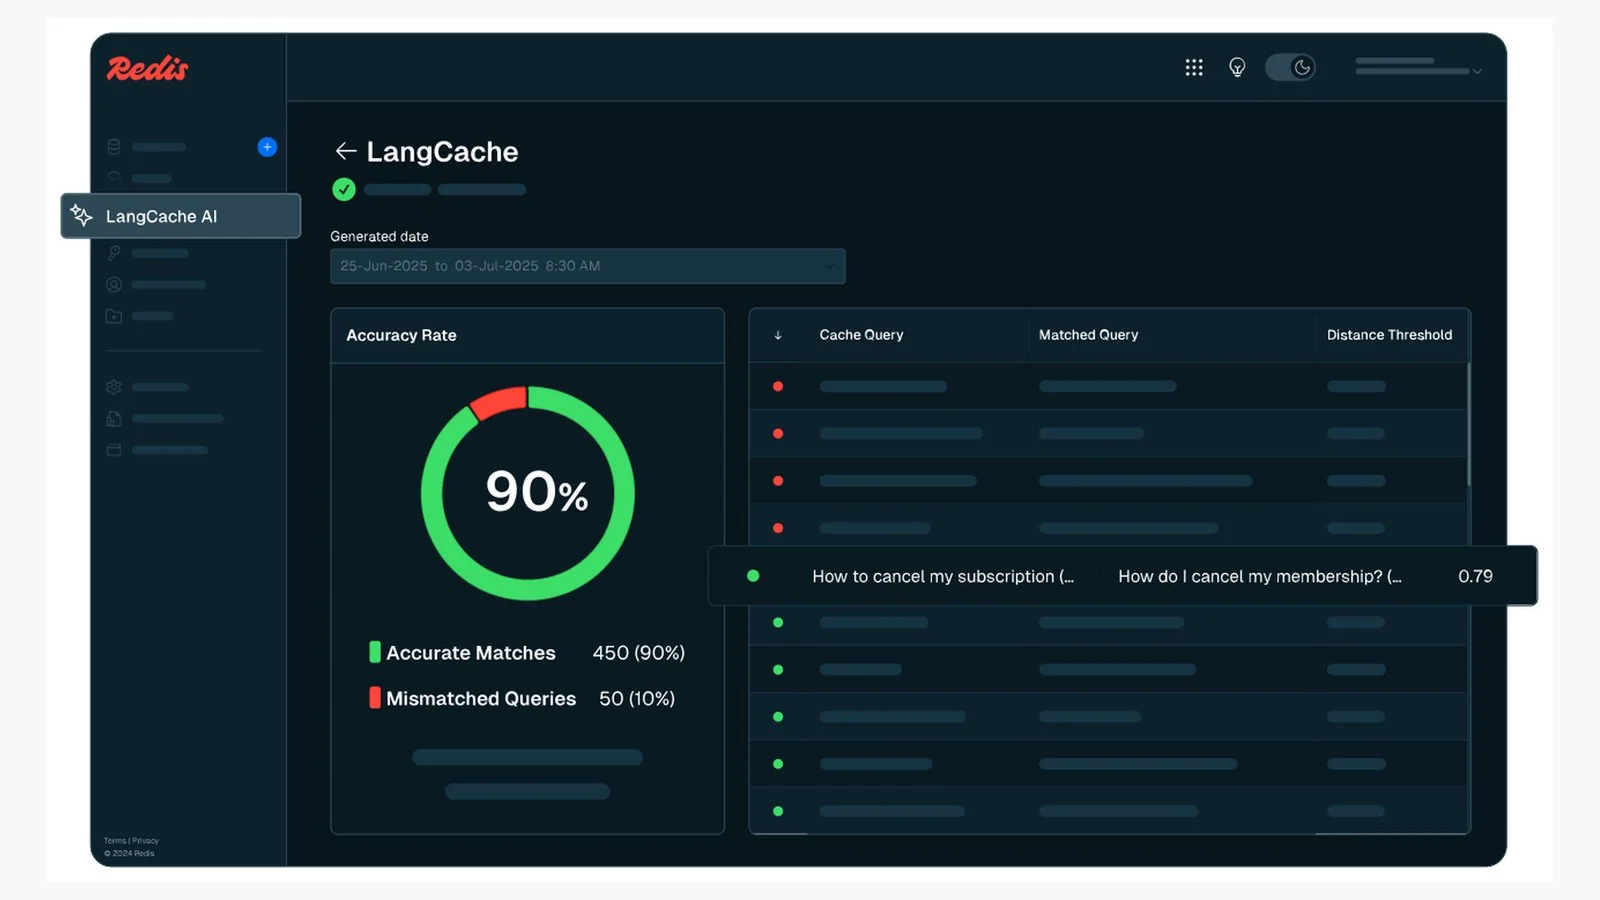Screen dimensions: 1600x900
Task: Click the Generated date label
Action: pos(379,236)
